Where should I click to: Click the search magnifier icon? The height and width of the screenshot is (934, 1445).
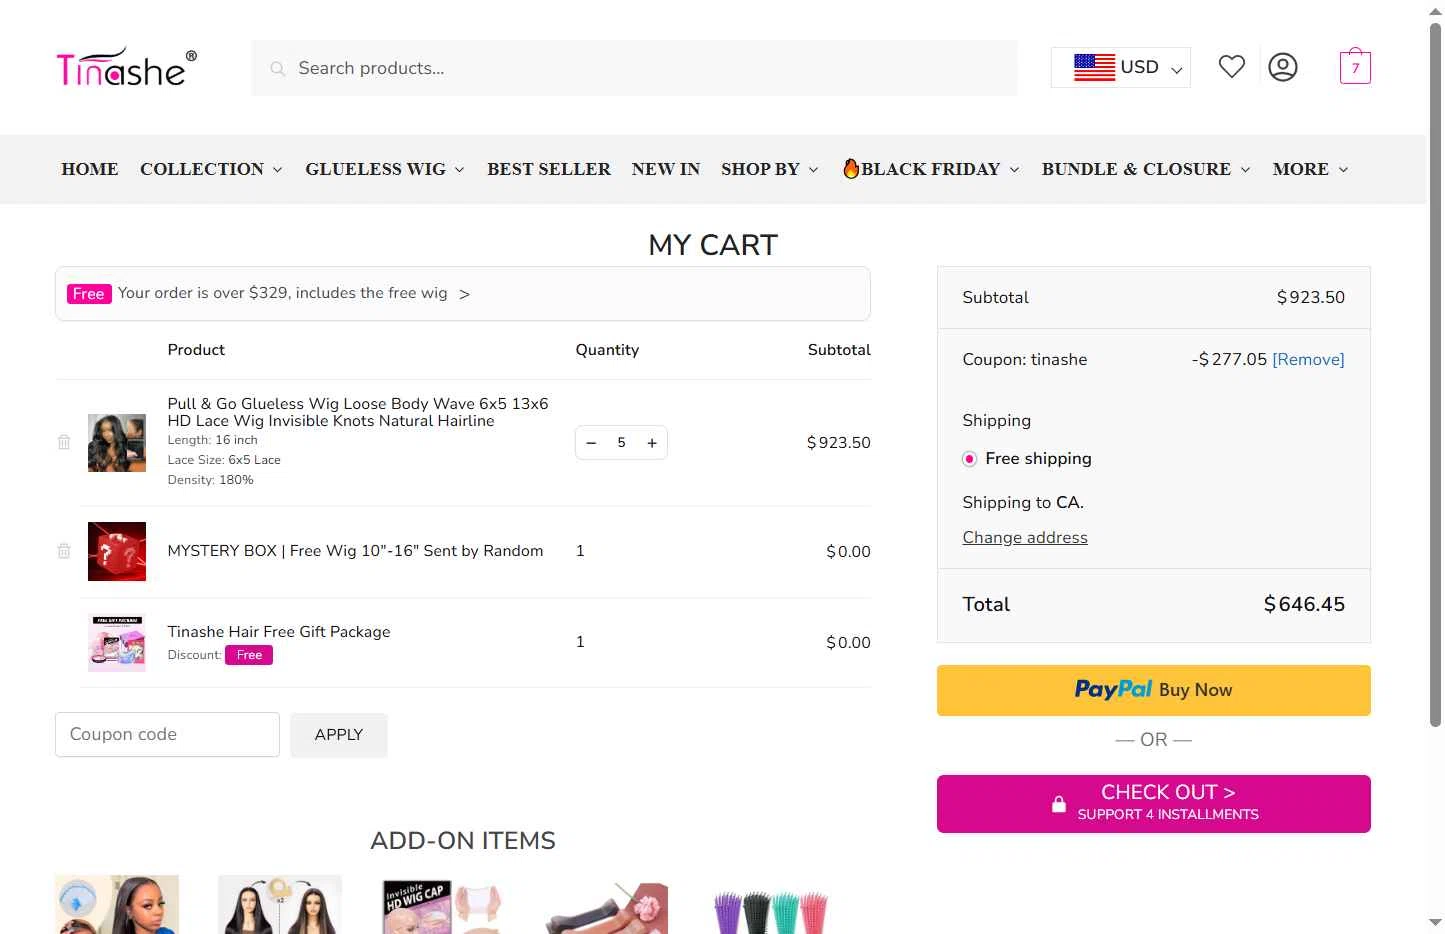click(278, 68)
